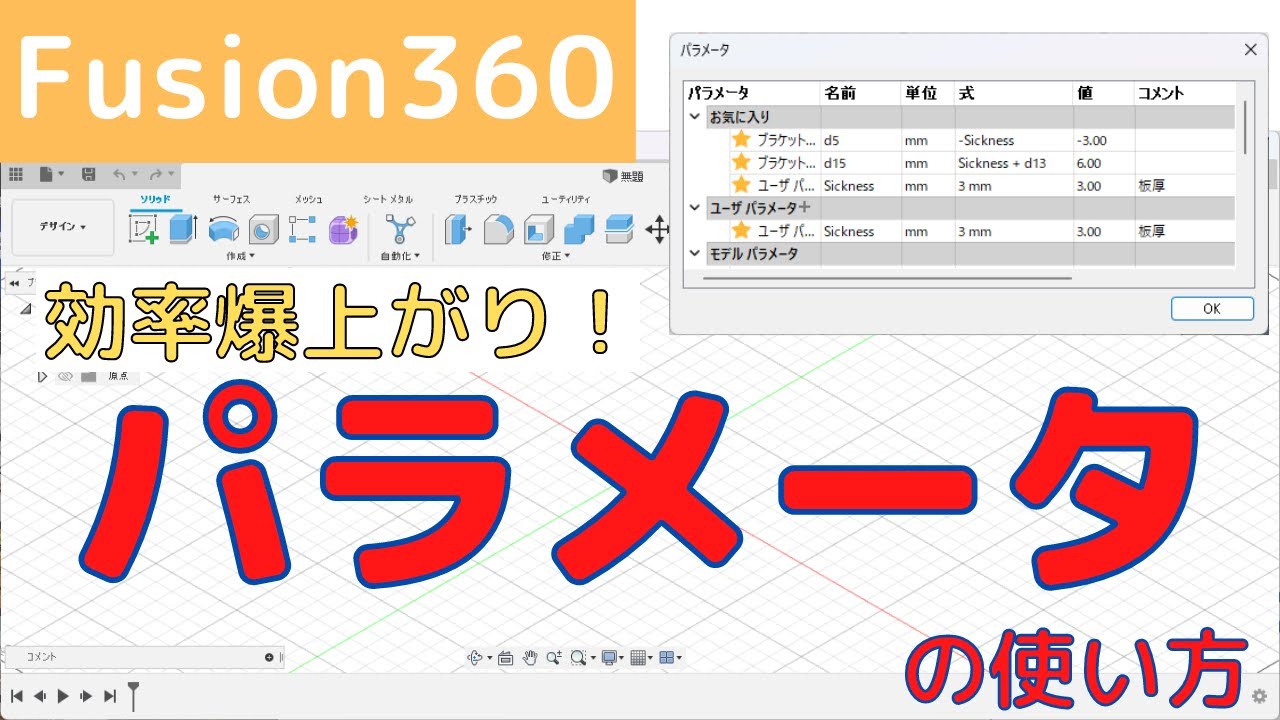
Task: Select the Create Sketch tool
Action: pyautogui.click(x=144, y=229)
